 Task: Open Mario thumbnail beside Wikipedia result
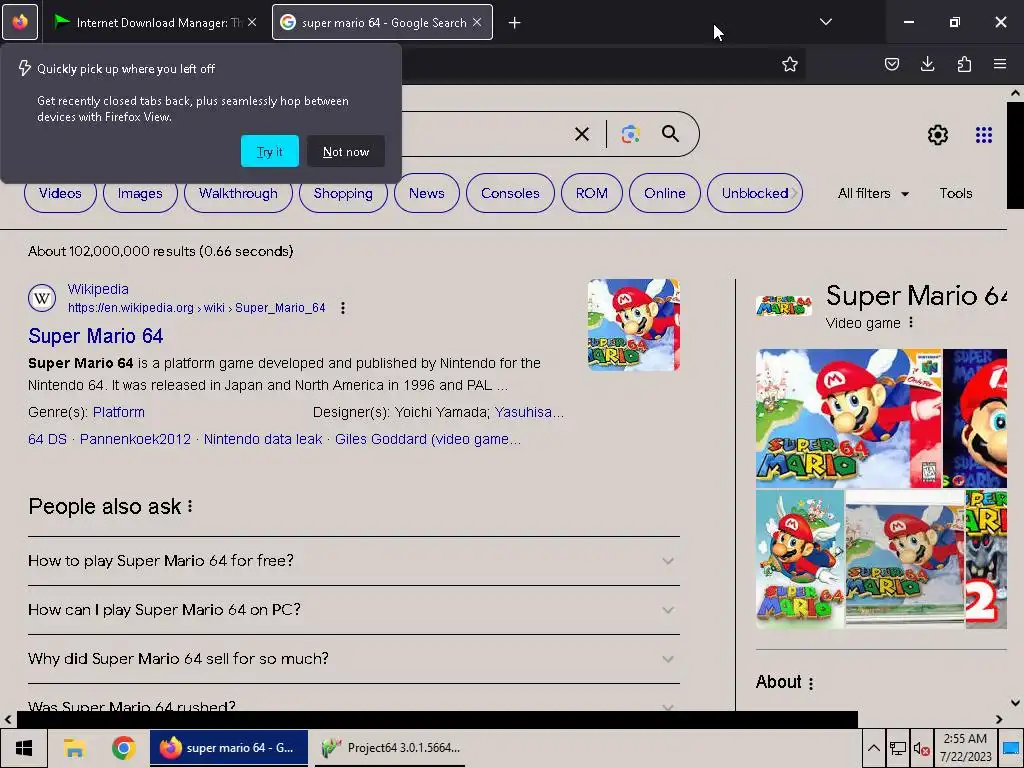[633, 325]
